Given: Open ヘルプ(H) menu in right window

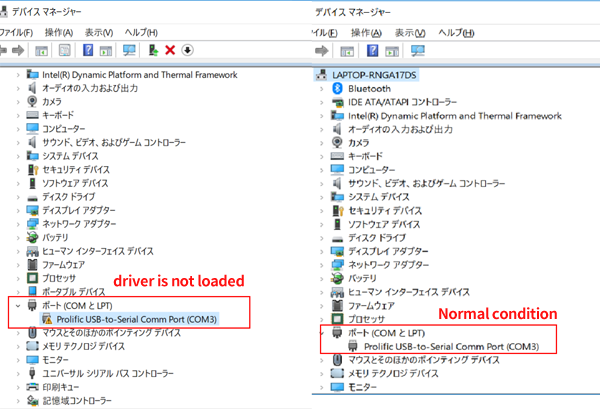Looking at the screenshot, I should 456,33.
